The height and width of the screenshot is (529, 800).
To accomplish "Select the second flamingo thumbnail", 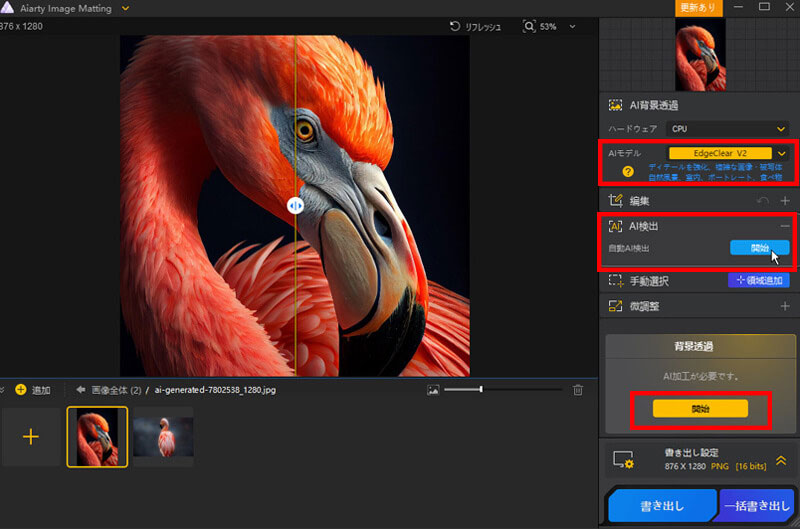I will tap(163, 436).
